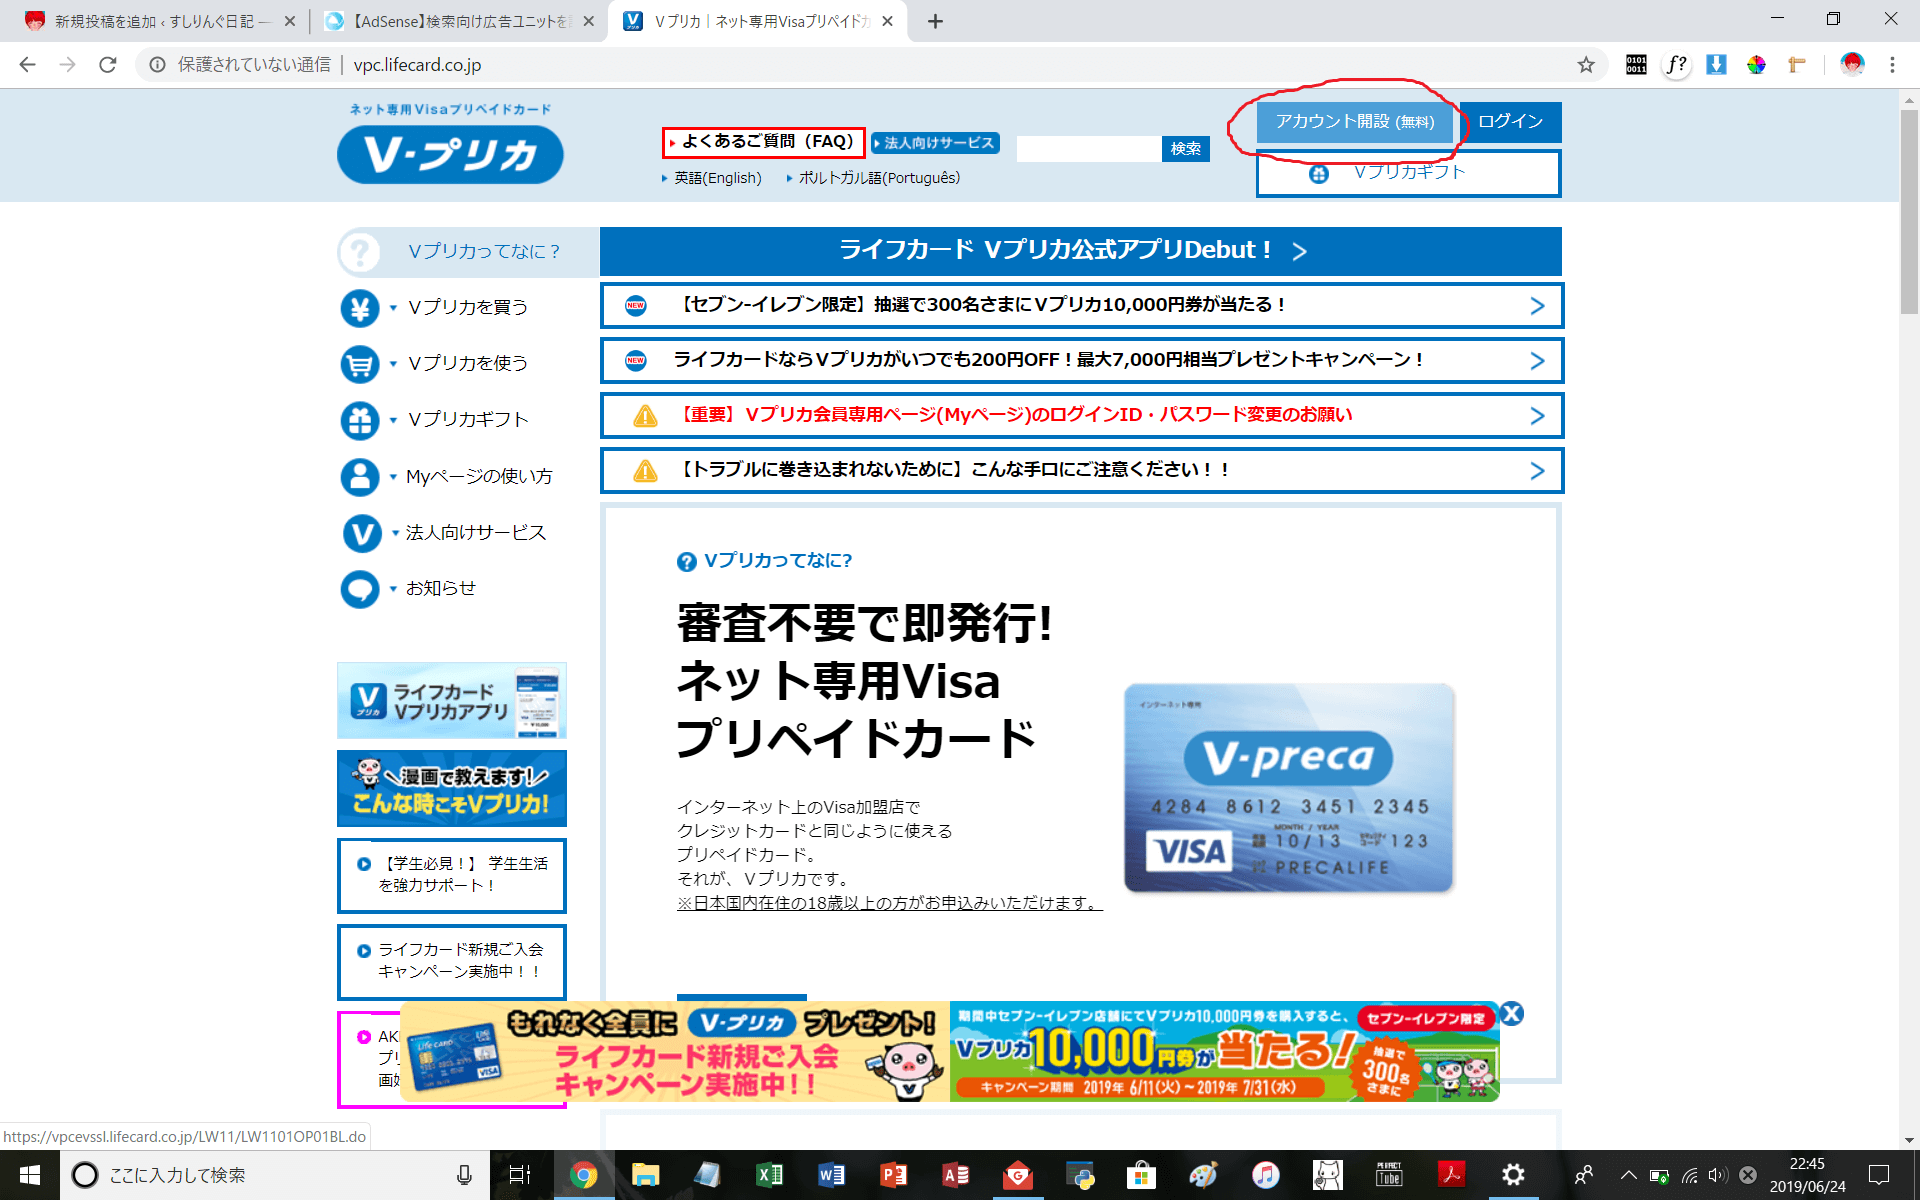Click the V icon beside 法人向けサービス
The image size is (1920, 1200).
pos(362,533)
